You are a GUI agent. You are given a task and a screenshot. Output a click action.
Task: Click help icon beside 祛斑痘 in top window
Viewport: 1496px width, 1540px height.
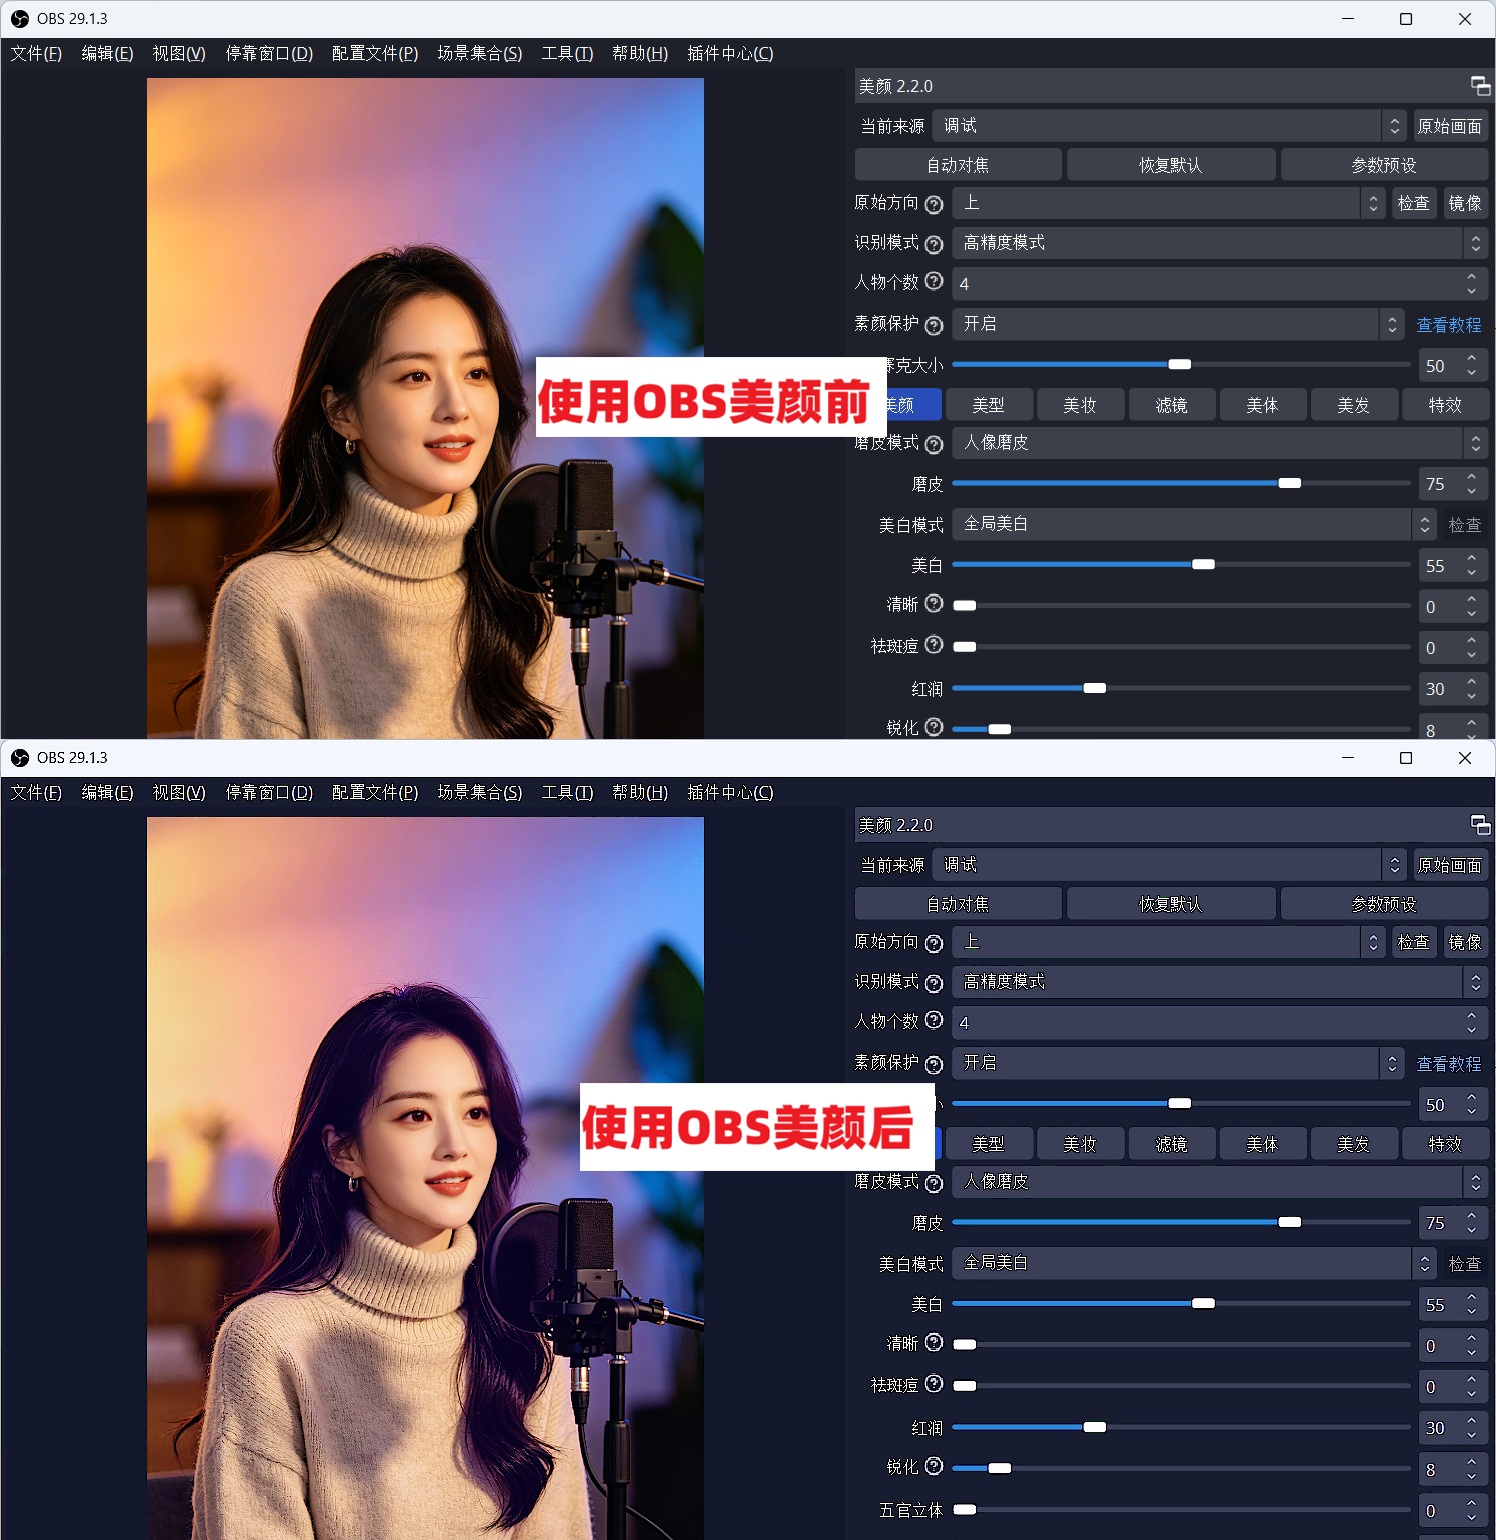[934, 645]
